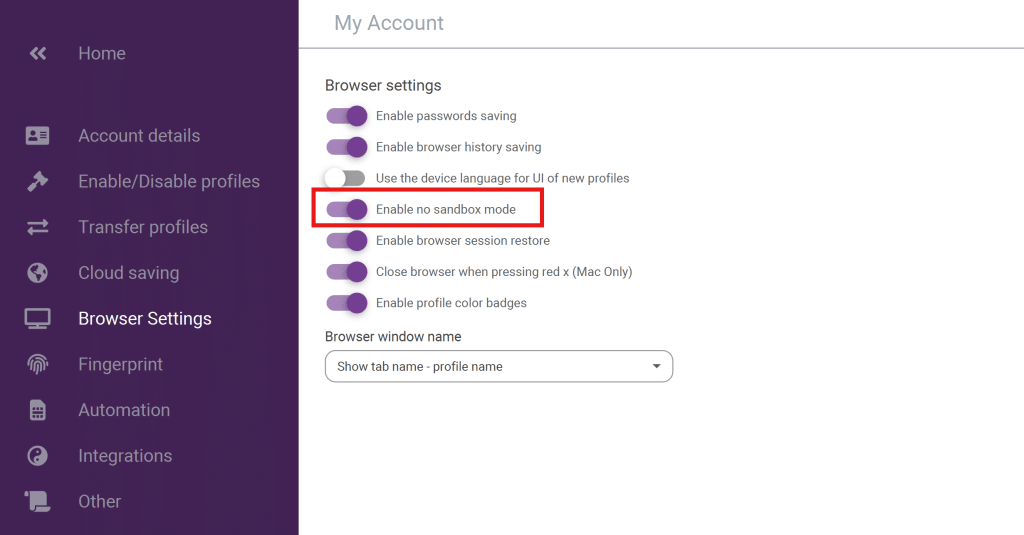Toggle Enable profile color badges switch
1024x535 pixels.
pos(346,303)
